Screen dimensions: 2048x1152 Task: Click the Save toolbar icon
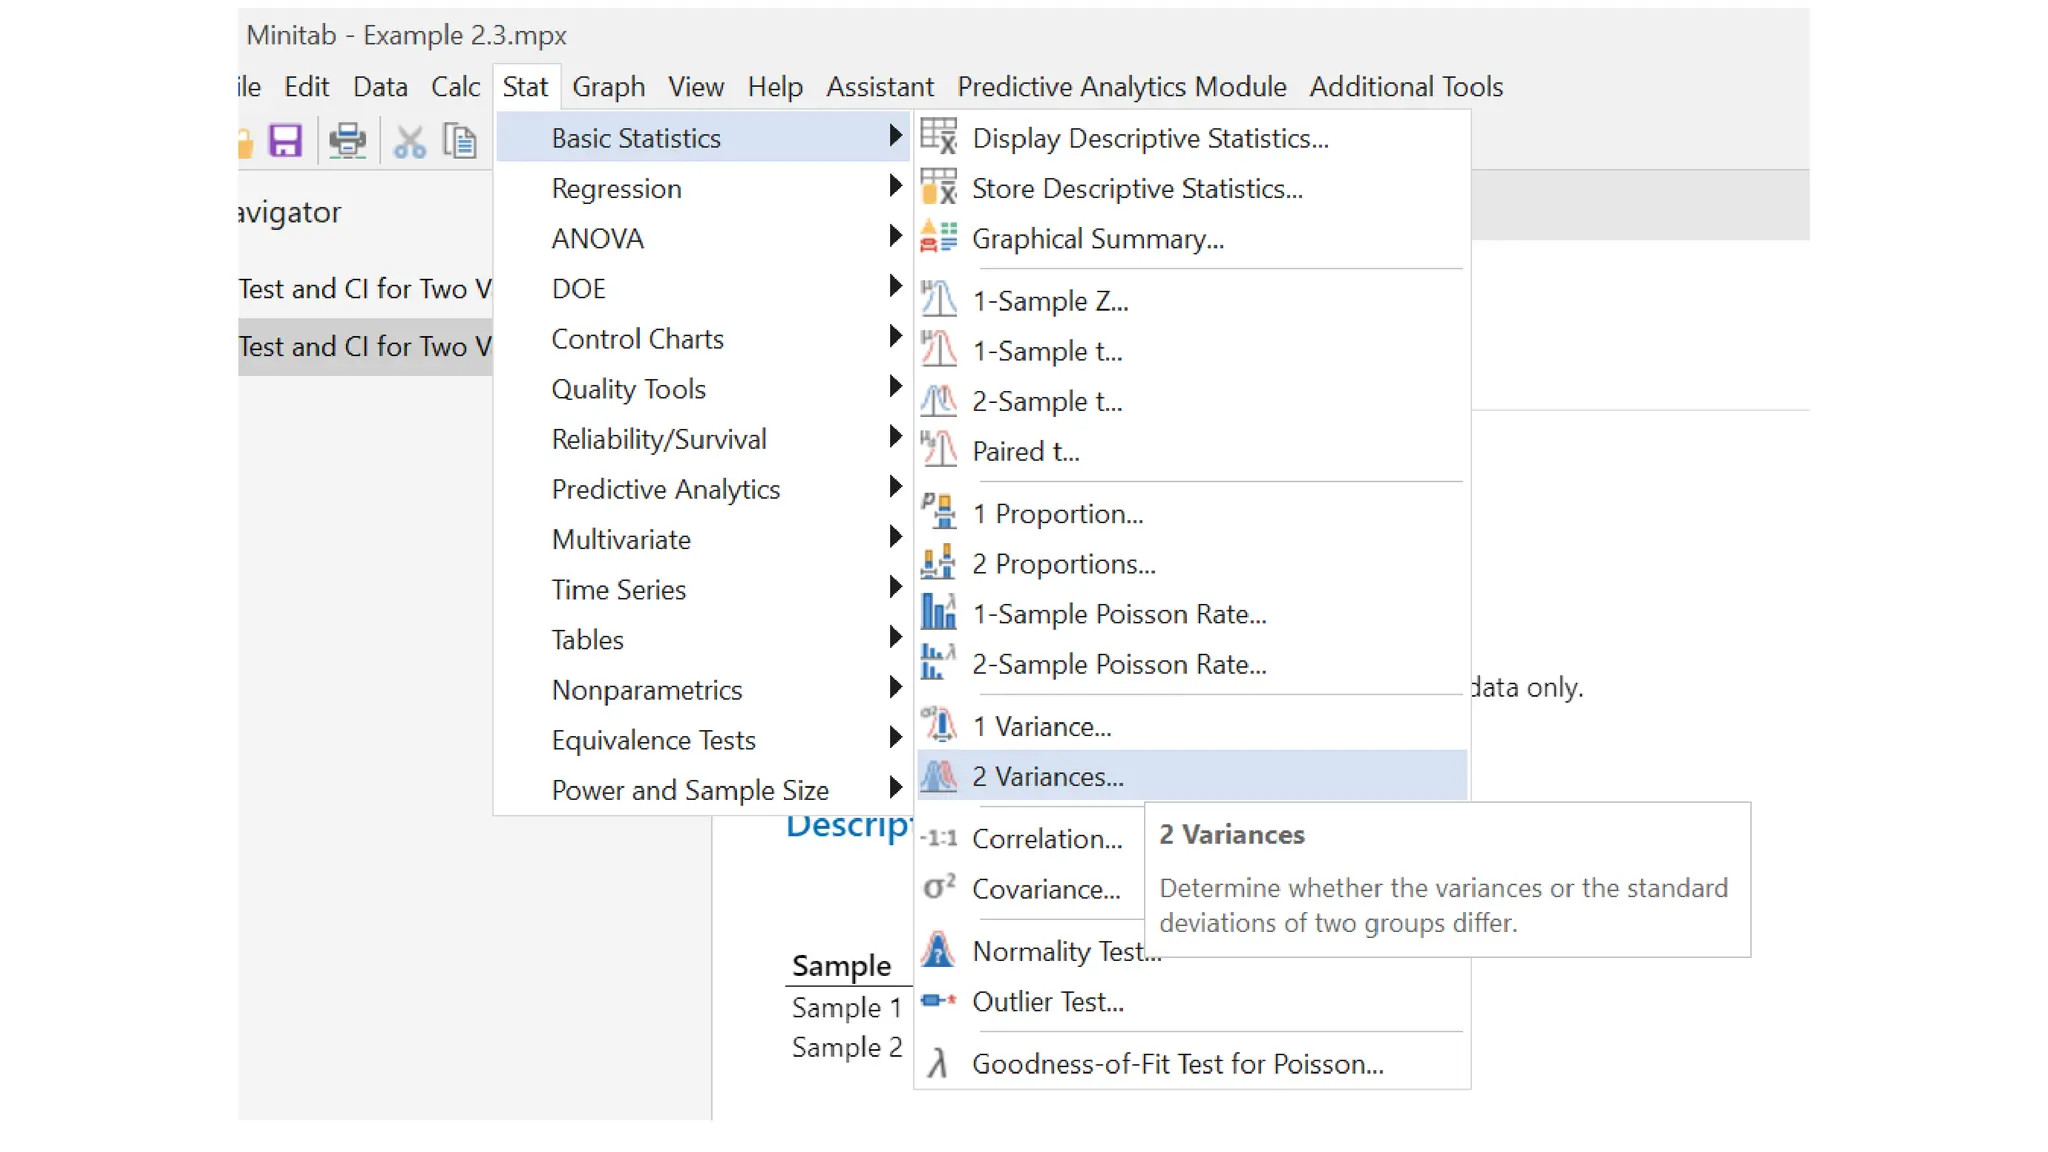coord(285,141)
